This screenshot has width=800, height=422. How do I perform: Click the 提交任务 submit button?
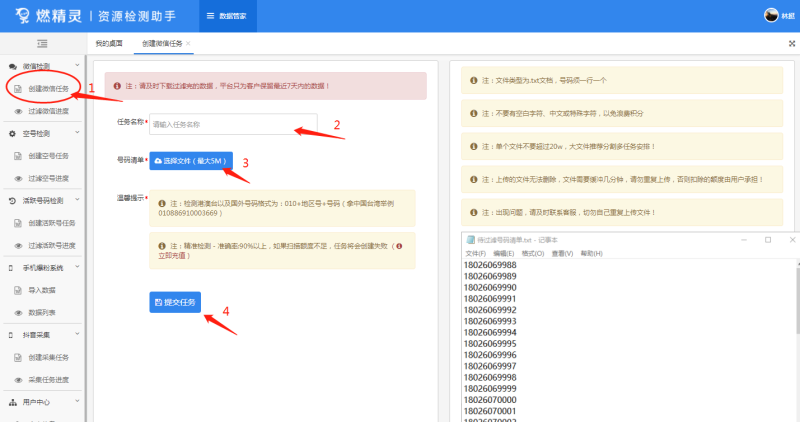pyautogui.click(x=176, y=301)
